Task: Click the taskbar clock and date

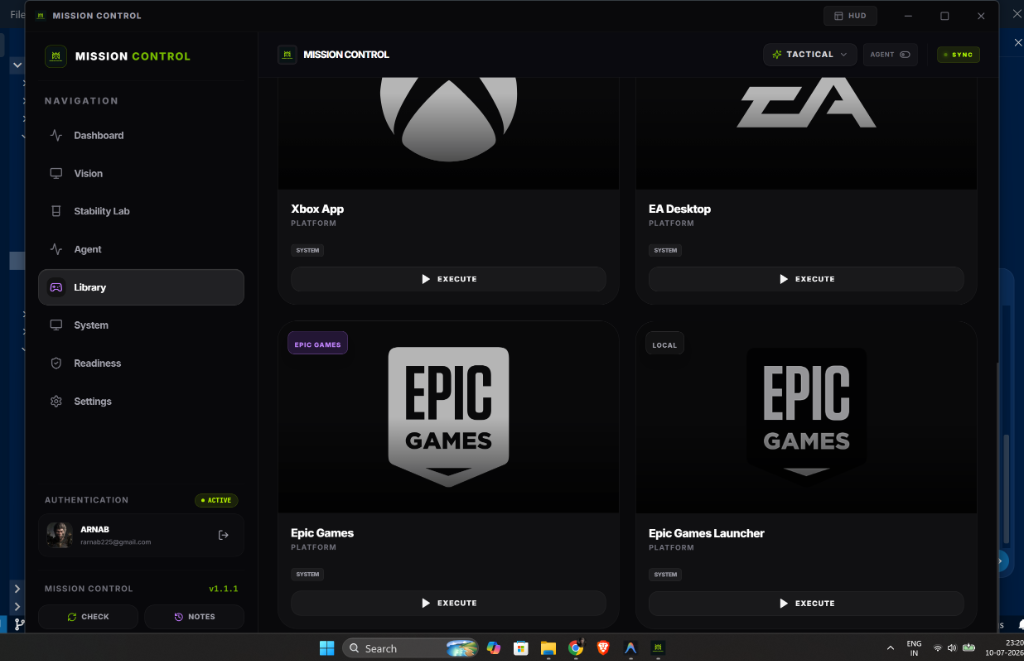Action: pyautogui.click(x=1004, y=648)
